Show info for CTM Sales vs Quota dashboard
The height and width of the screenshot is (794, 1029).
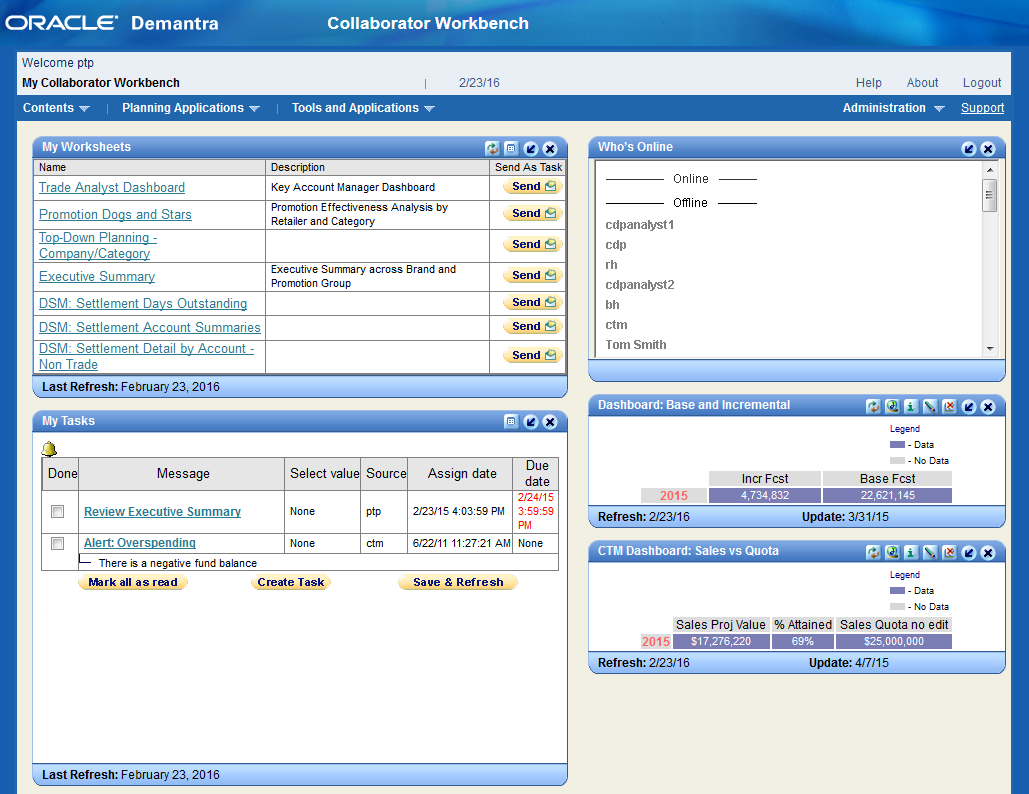(x=911, y=553)
